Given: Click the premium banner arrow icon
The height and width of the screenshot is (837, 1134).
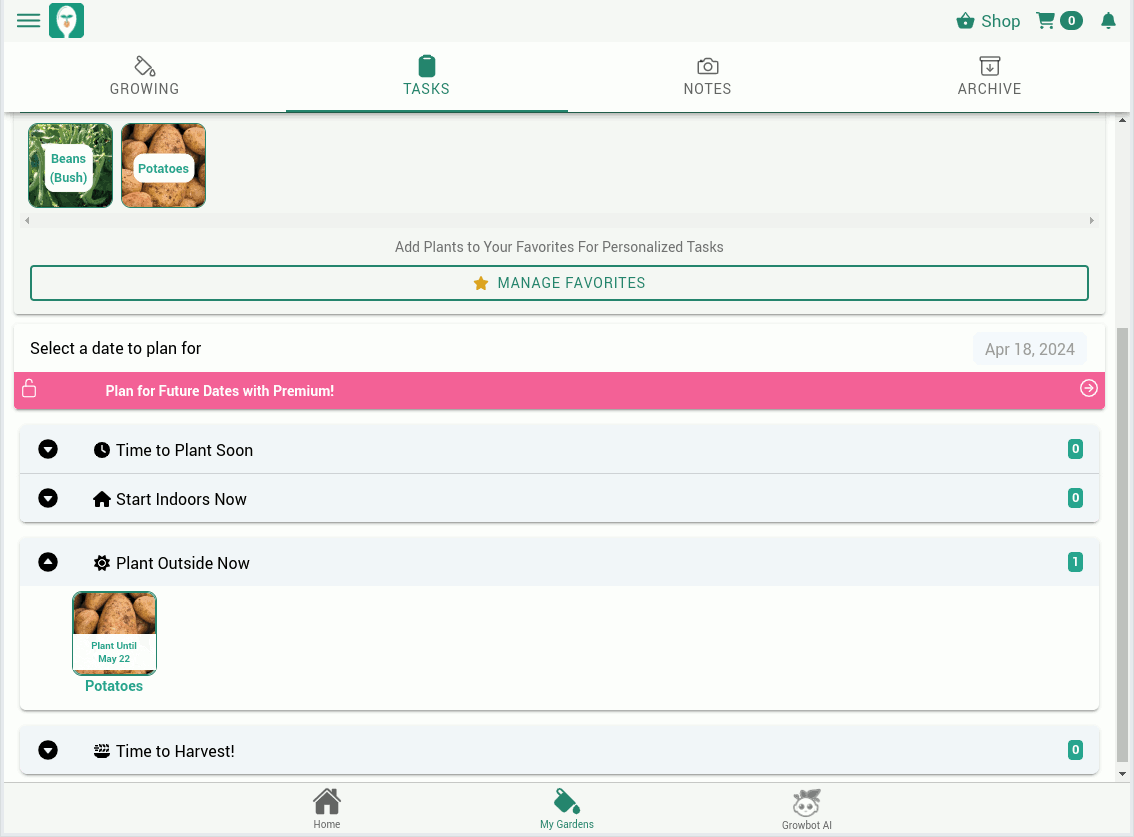Looking at the screenshot, I should [x=1089, y=389].
